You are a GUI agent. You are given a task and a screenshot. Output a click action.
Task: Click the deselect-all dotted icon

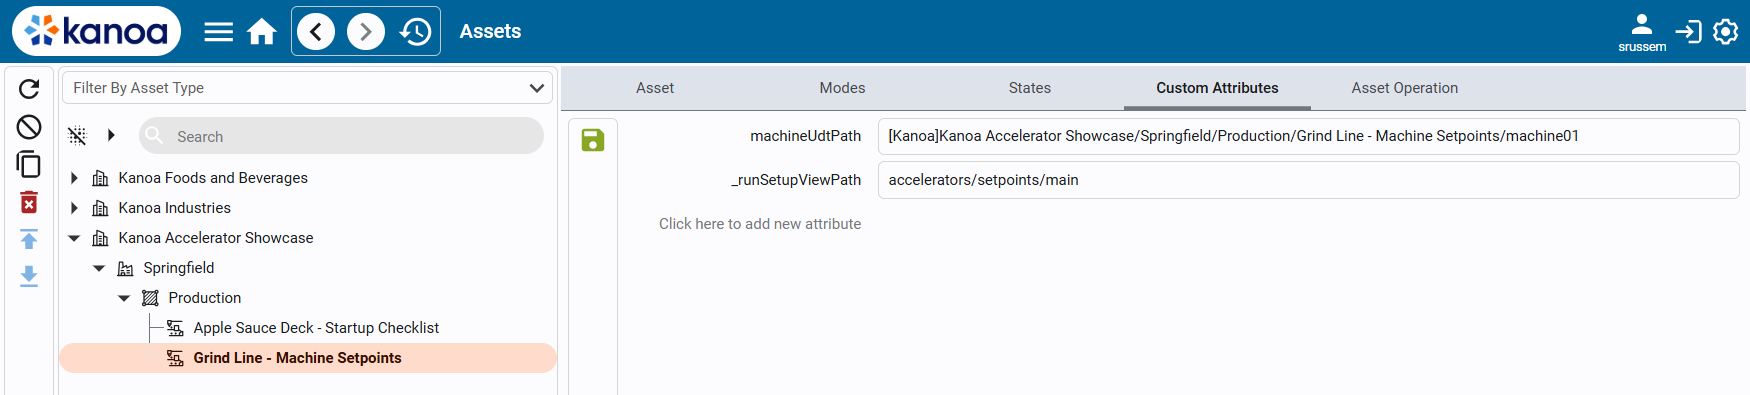click(x=77, y=136)
